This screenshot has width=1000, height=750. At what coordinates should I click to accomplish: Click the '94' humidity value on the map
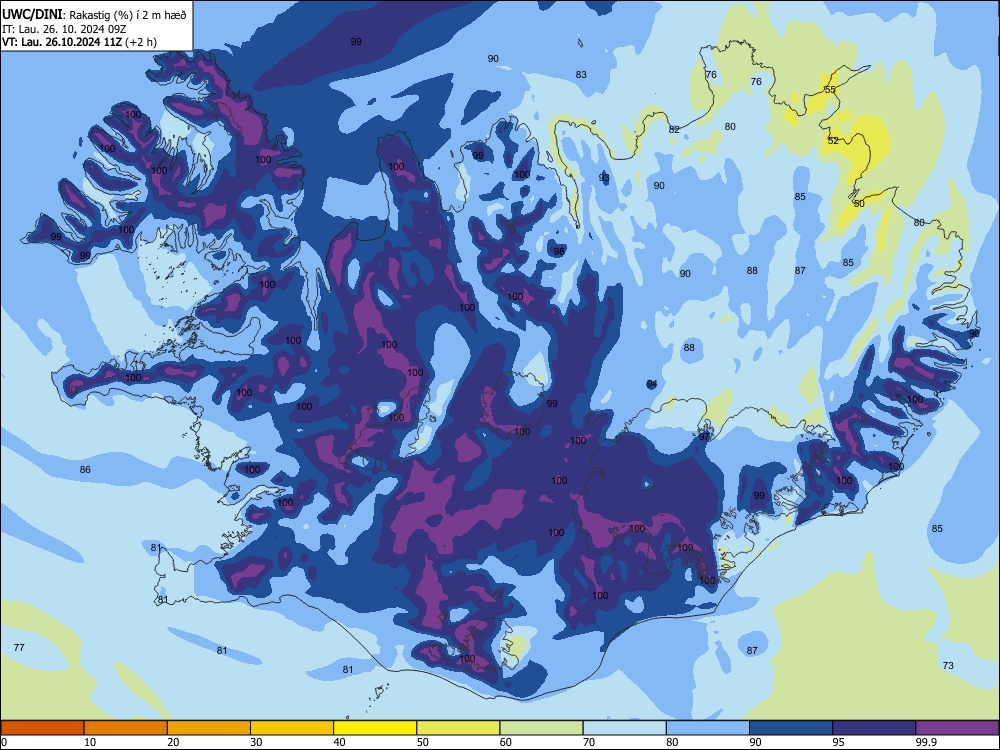pos(652,384)
